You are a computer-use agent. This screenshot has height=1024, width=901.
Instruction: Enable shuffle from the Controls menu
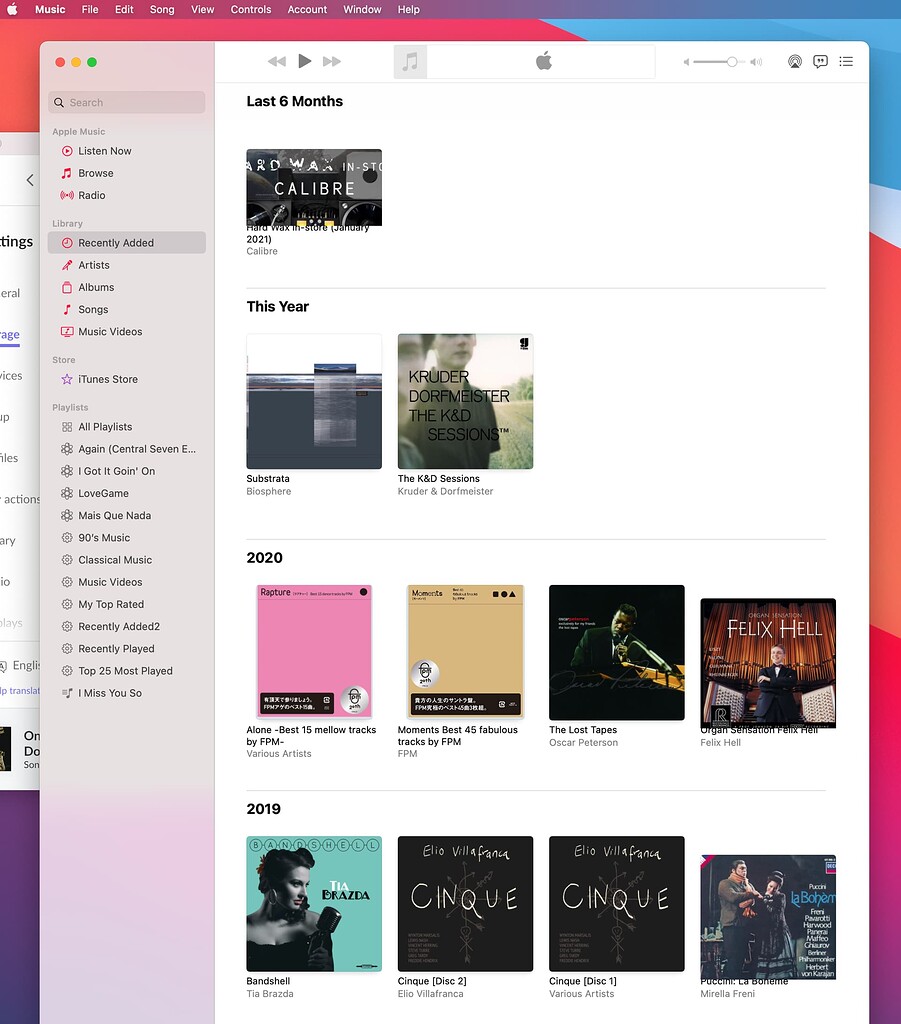(250, 9)
